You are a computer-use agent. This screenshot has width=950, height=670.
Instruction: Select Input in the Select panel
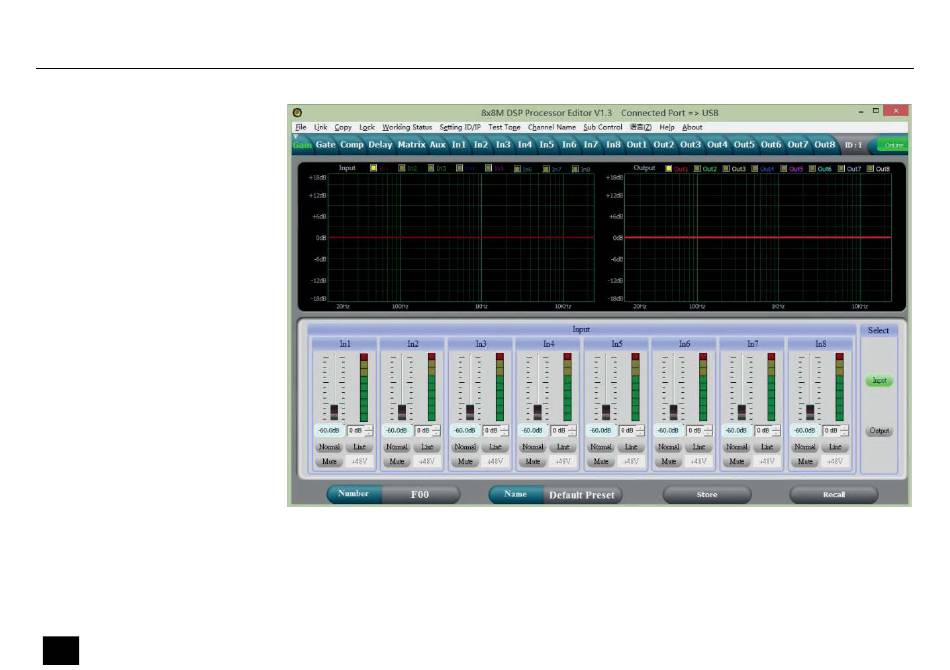pos(879,381)
